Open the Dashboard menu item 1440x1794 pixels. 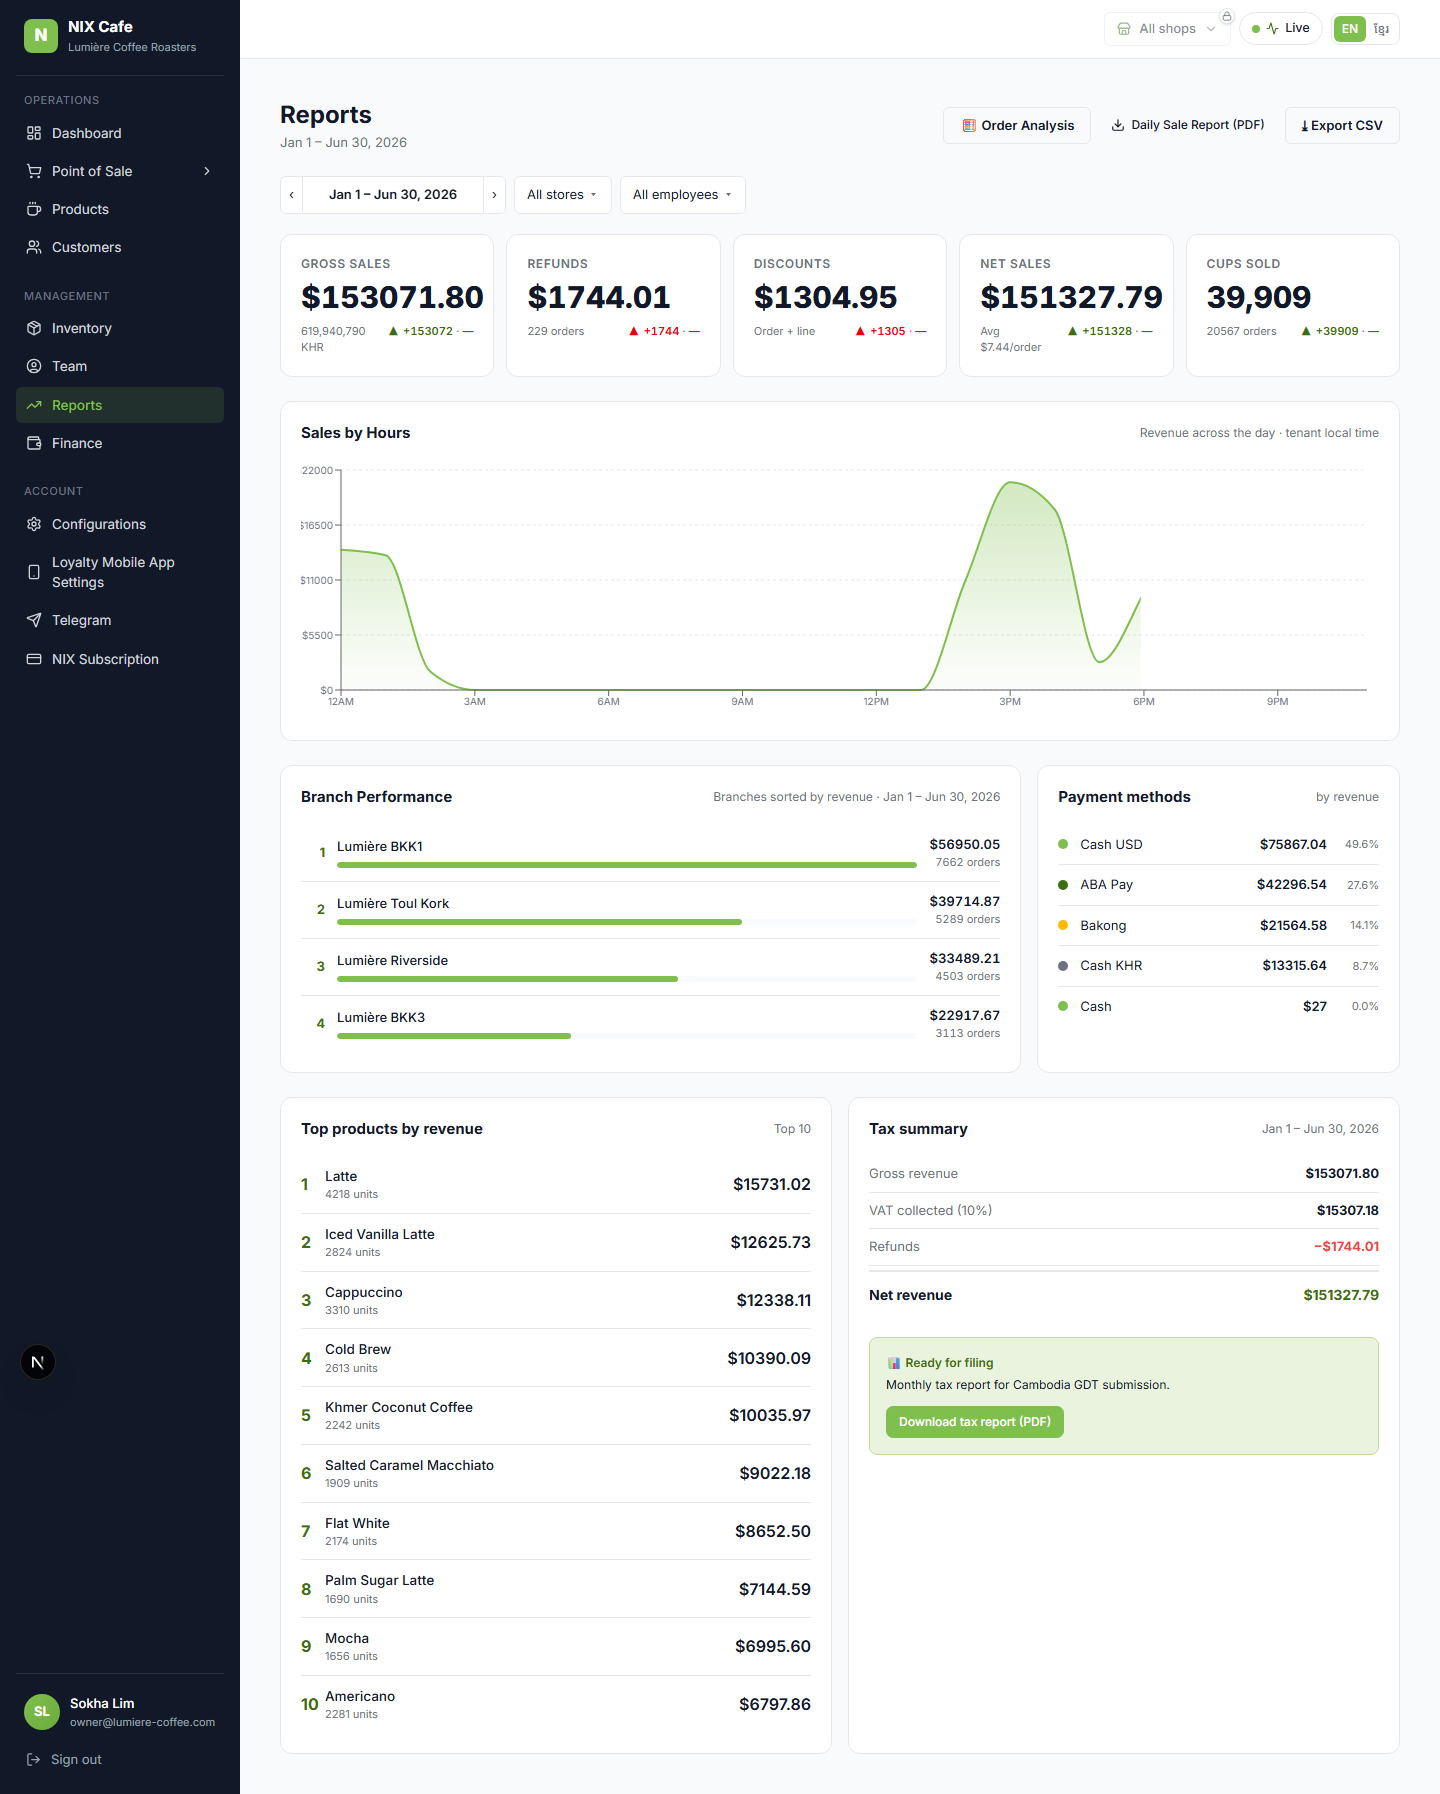point(120,133)
